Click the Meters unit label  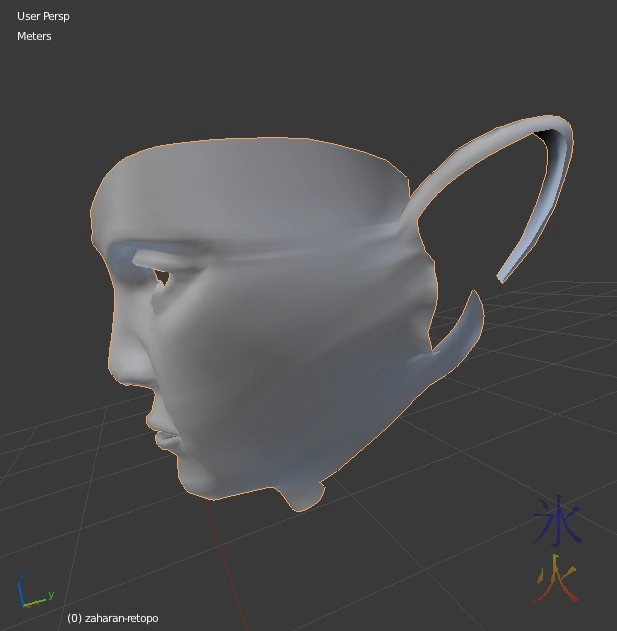click(34, 36)
